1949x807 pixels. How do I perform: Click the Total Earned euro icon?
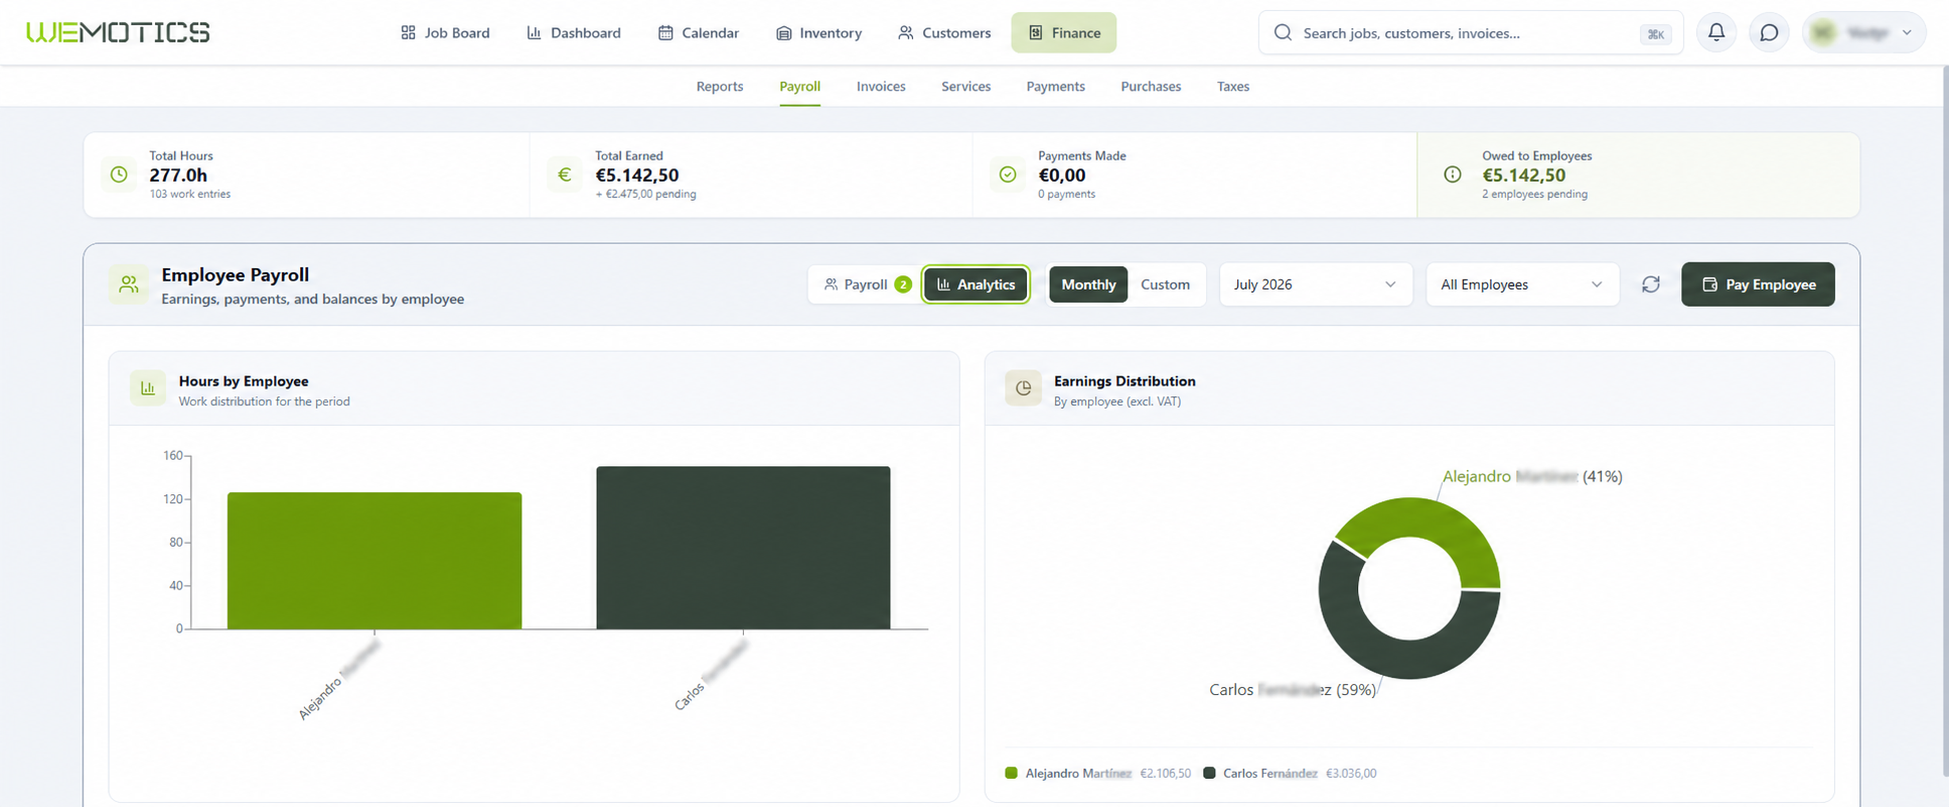(x=564, y=174)
